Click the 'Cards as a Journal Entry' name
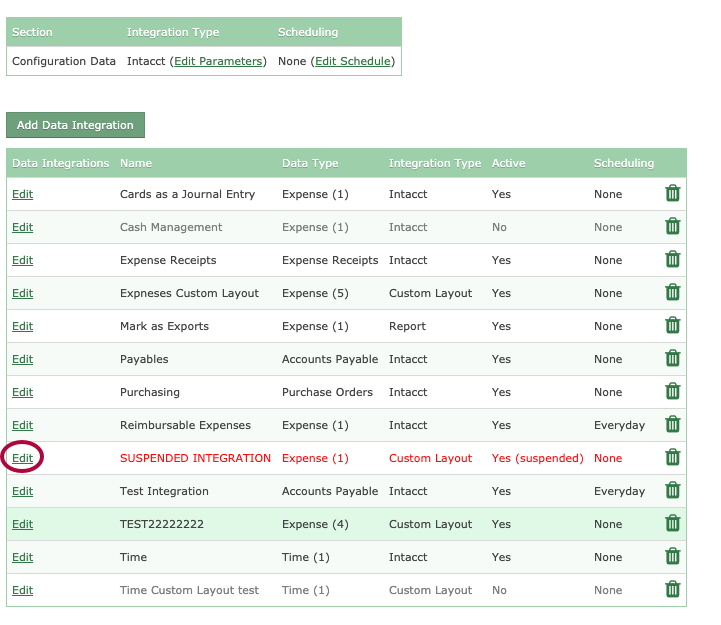 pyautogui.click(x=188, y=194)
